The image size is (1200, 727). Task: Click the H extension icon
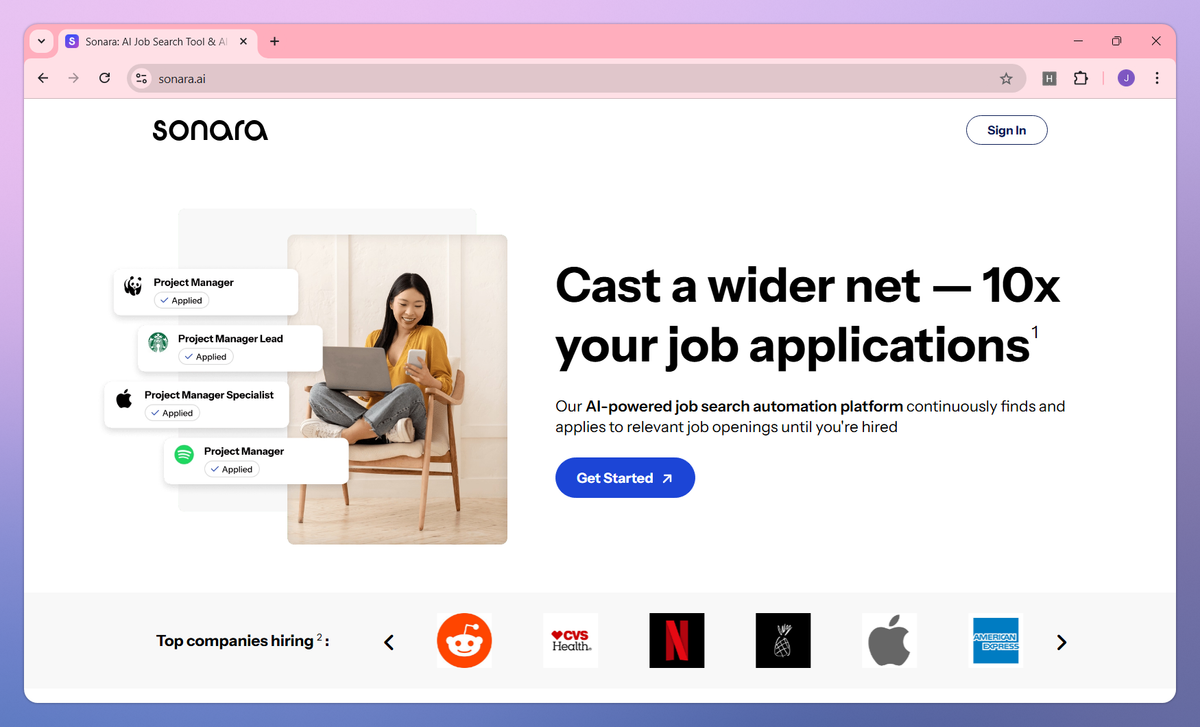pos(1049,78)
